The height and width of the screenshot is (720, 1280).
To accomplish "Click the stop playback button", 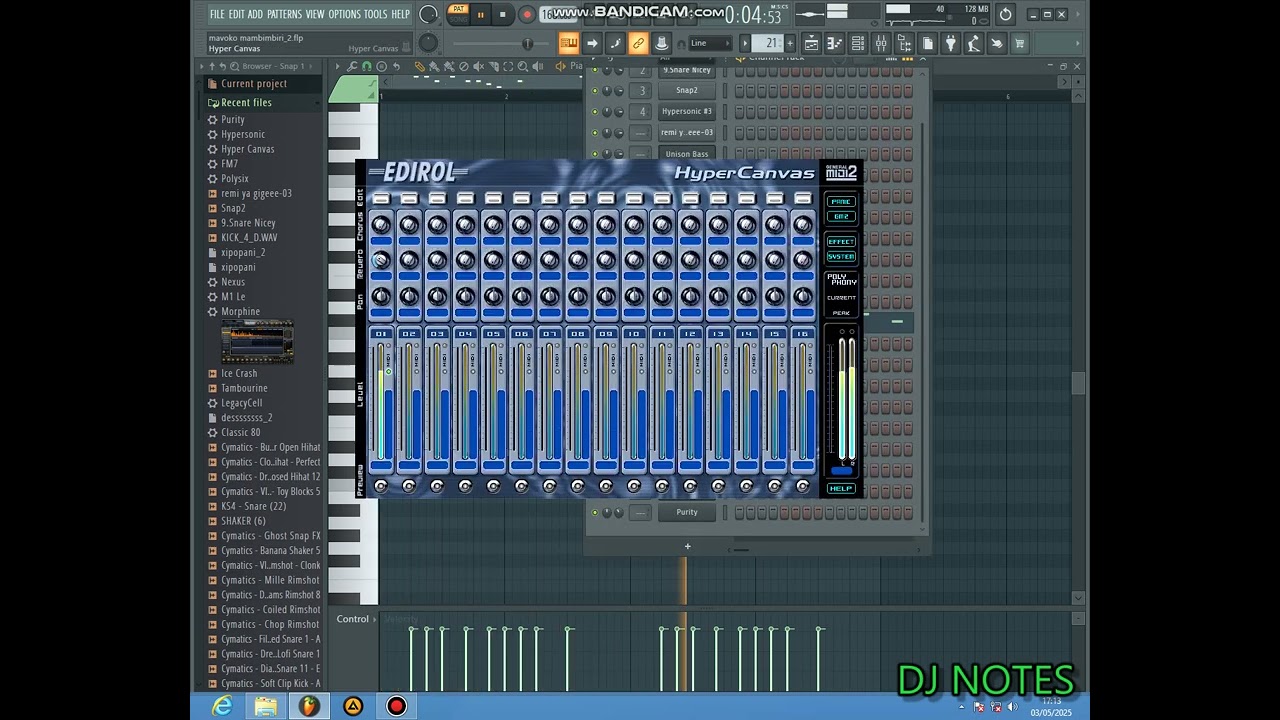I will point(502,15).
